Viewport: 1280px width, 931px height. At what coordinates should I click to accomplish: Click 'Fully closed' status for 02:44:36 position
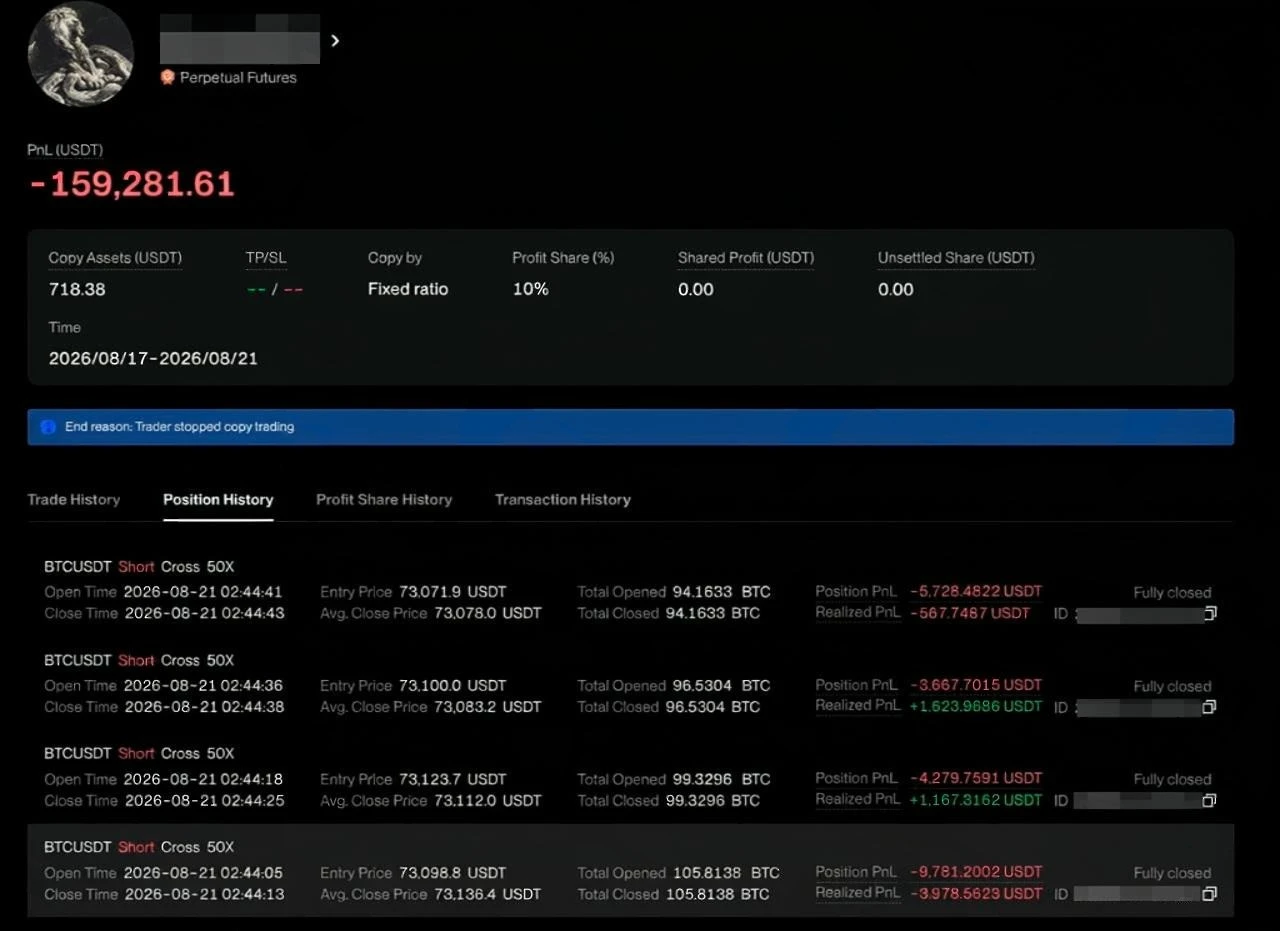1172,686
